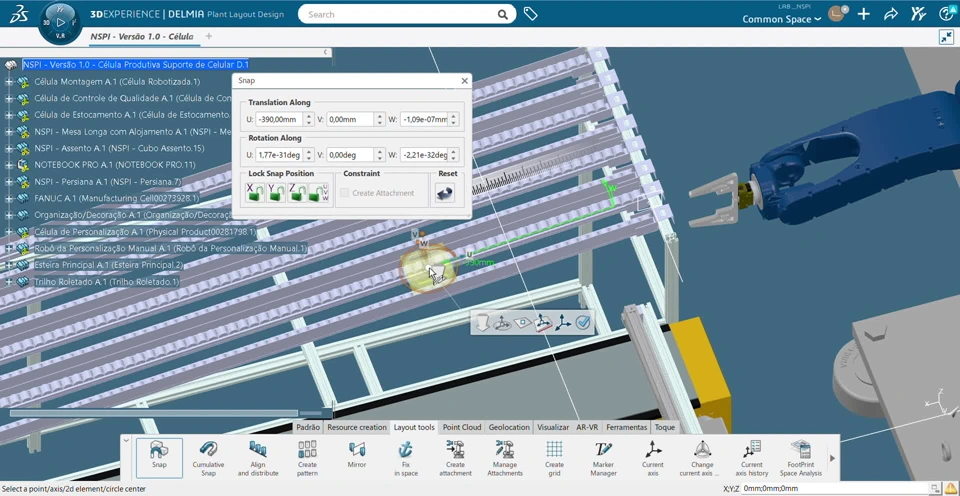Click the search magnifier icon
The width and height of the screenshot is (960, 496).
click(503, 14)
